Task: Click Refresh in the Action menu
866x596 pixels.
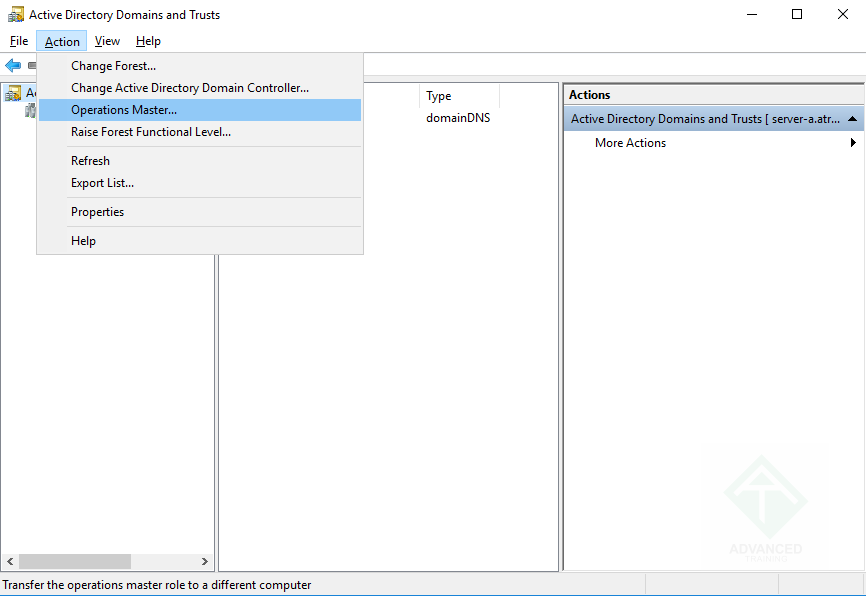Action: pyautogui.click(x=200, y=161)
